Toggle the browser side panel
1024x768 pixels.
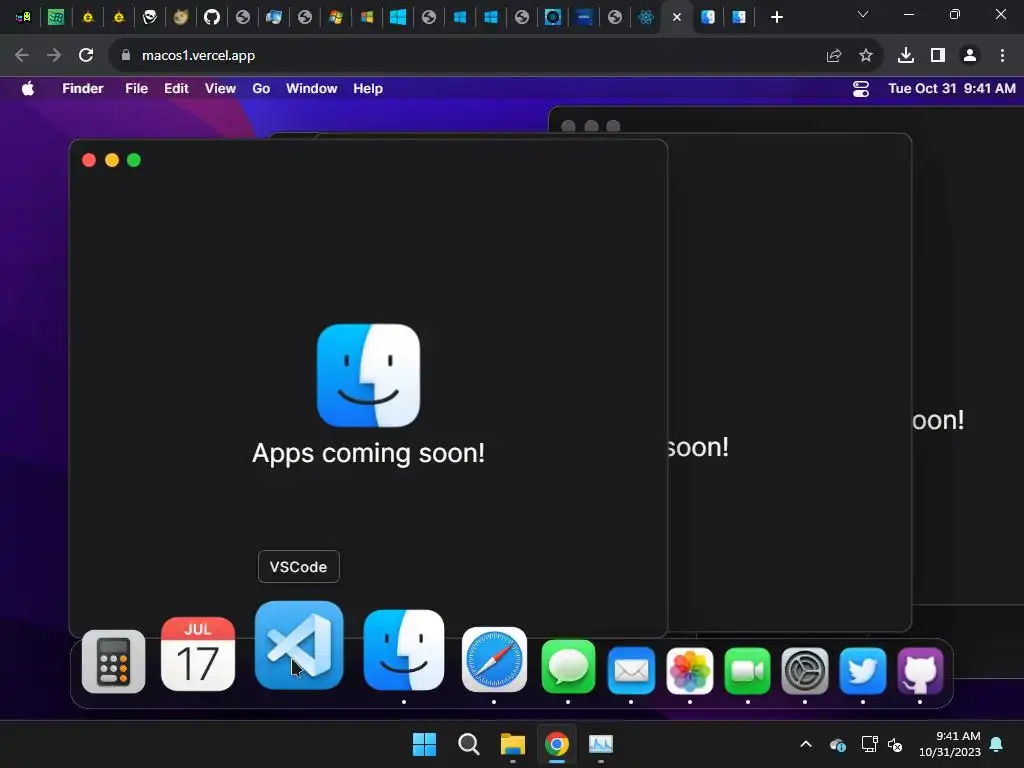[x=938, y=56]
